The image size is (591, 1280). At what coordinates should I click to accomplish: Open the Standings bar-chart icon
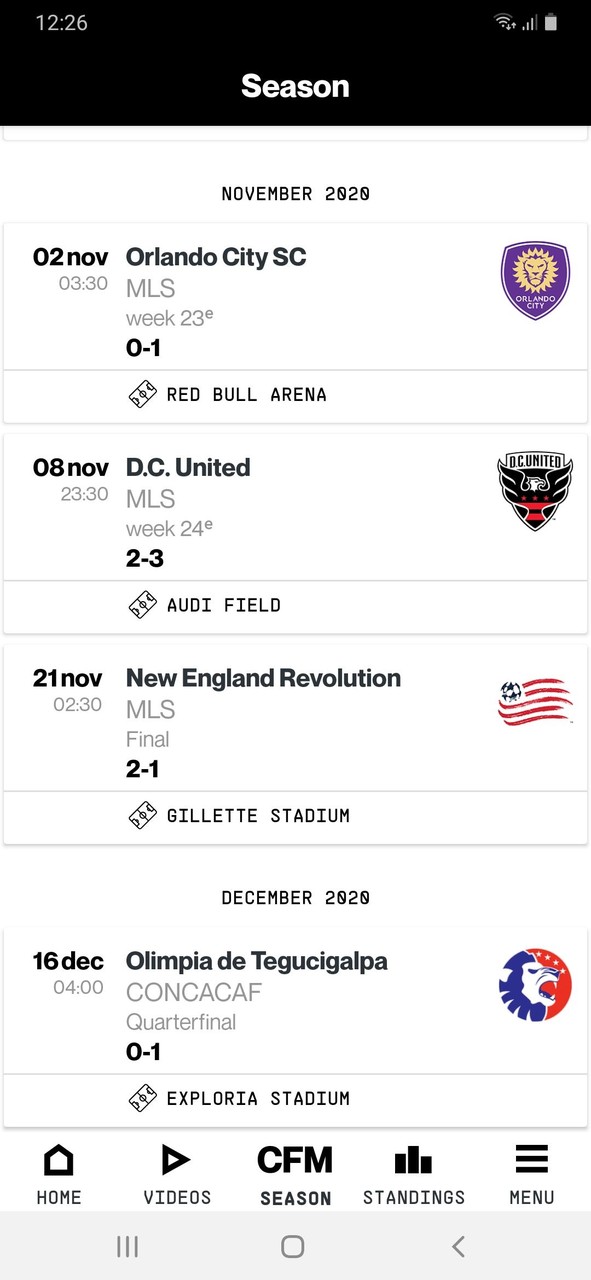[414, 1170]
